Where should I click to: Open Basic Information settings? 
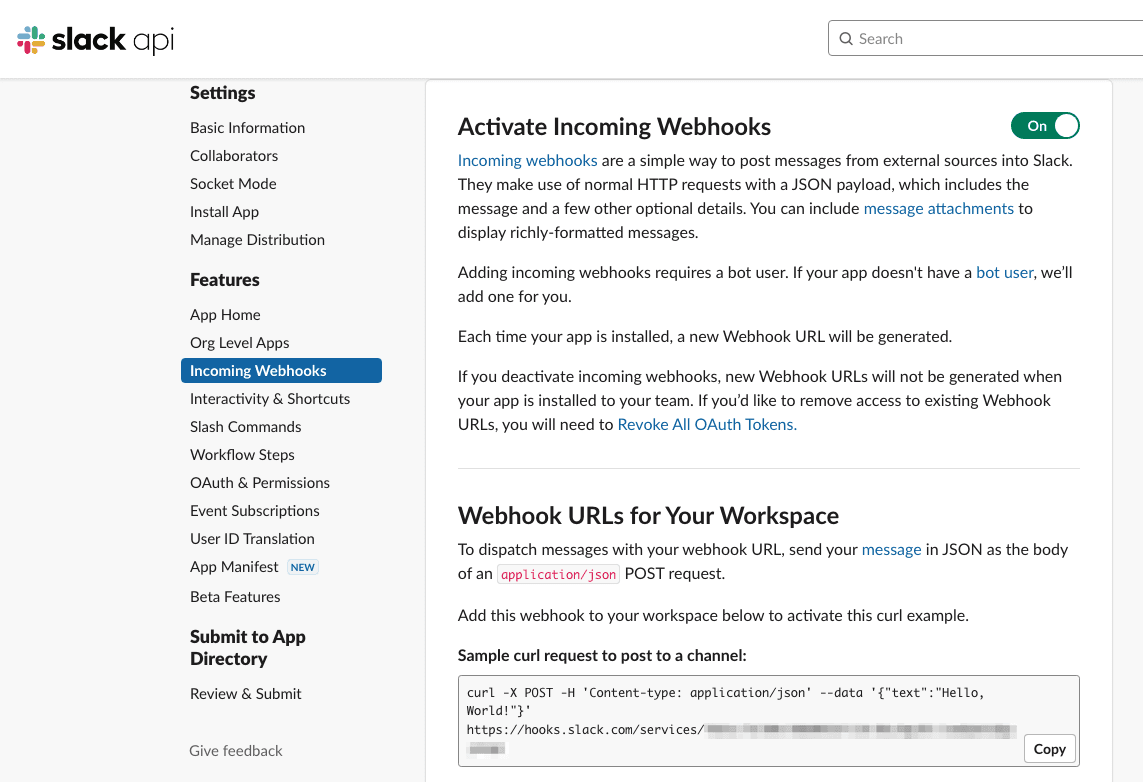click(247, 127)
